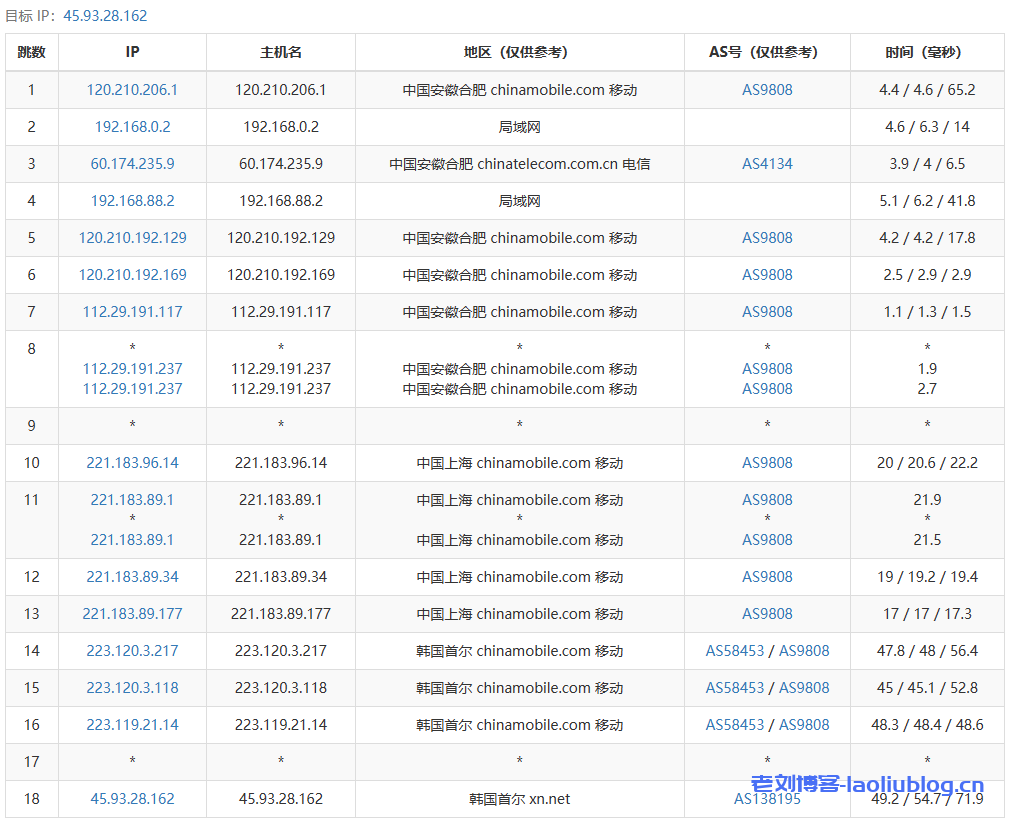Open the blue 192.168.0.2 IP link
The image size is (1010, 822).
[x=132, y=127]
